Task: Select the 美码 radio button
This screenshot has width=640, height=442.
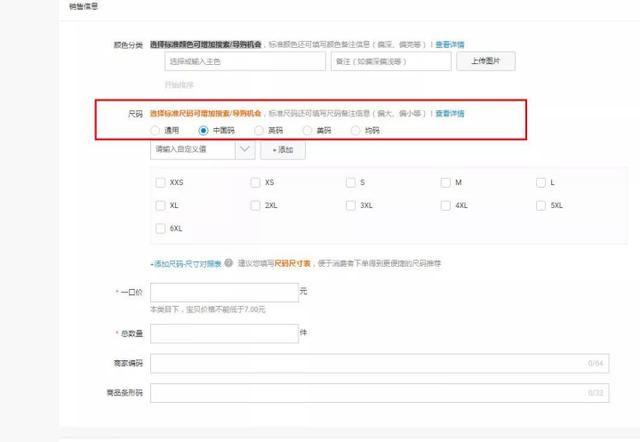Action: pyautogui.click(x=307, y=131)
